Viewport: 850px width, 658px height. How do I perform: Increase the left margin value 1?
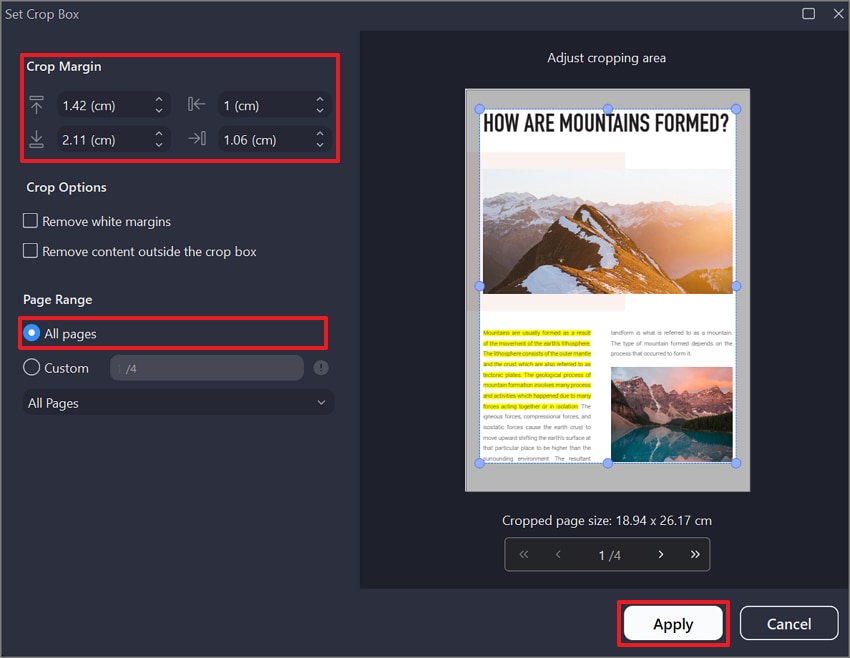coord(320,100)
